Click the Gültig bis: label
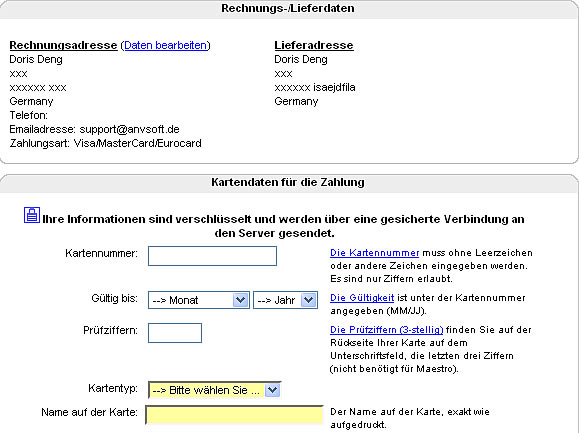Image resolution: width=579 pixels, height=433 pixels. (x=114, y=298)
